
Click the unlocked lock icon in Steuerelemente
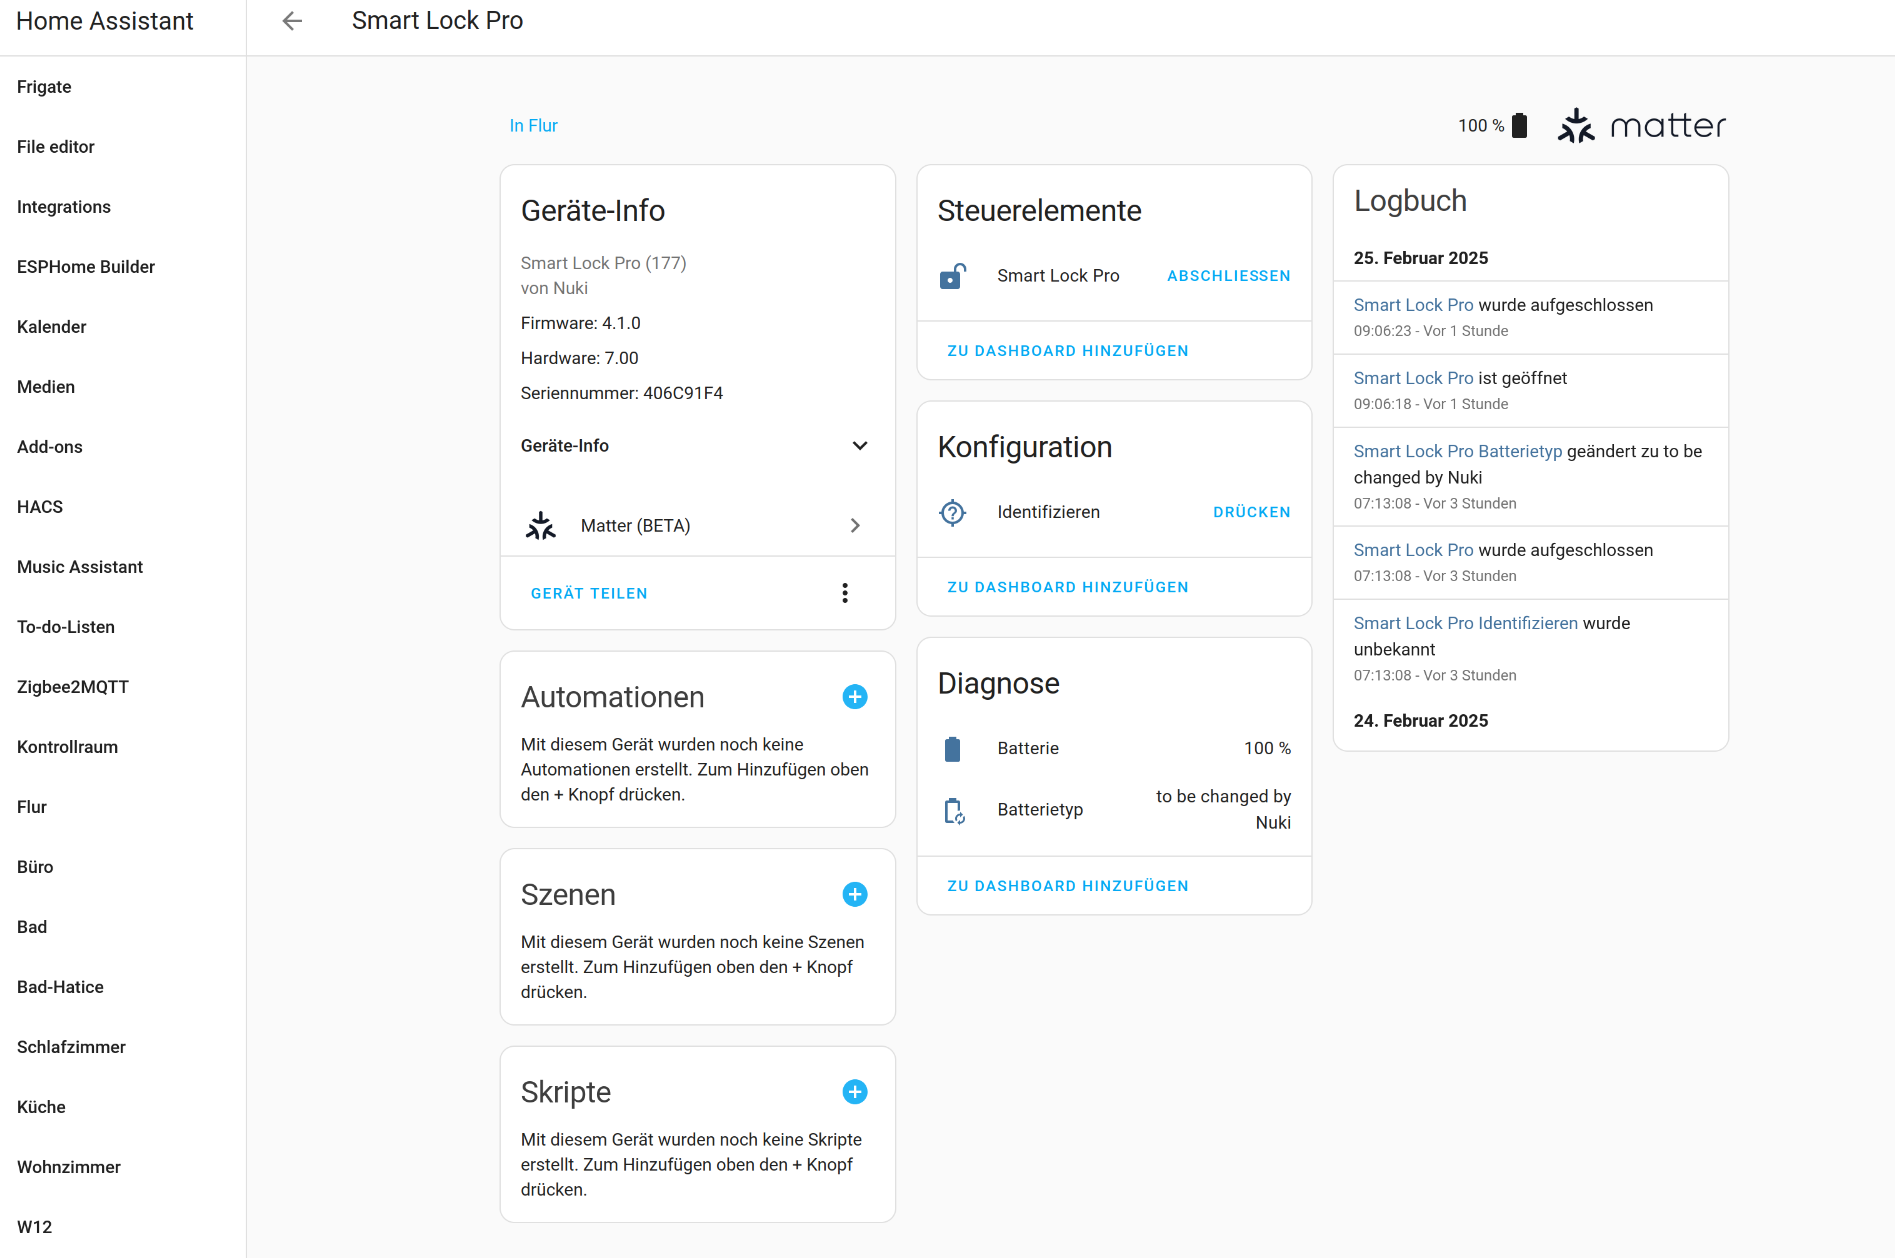point(952,276)
